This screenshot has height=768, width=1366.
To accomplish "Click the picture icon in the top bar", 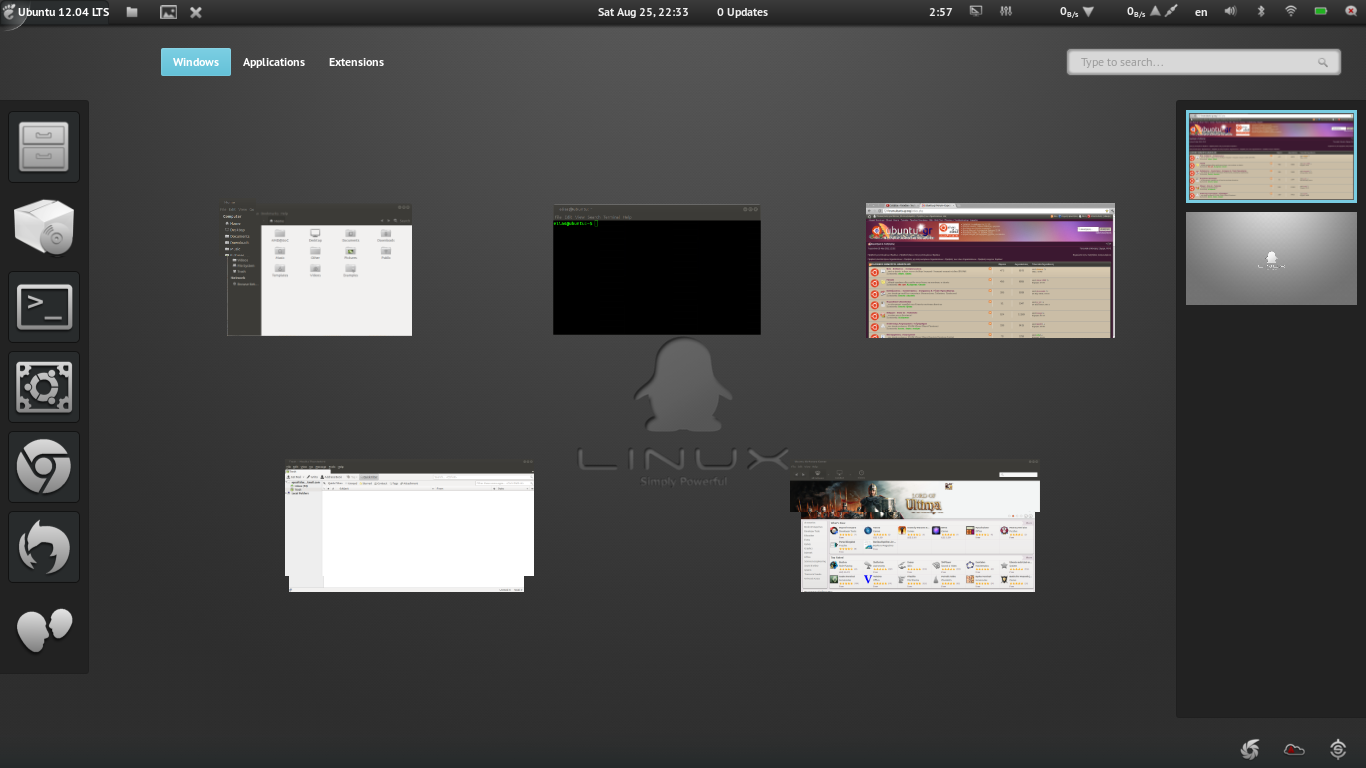I will [168, 12].
